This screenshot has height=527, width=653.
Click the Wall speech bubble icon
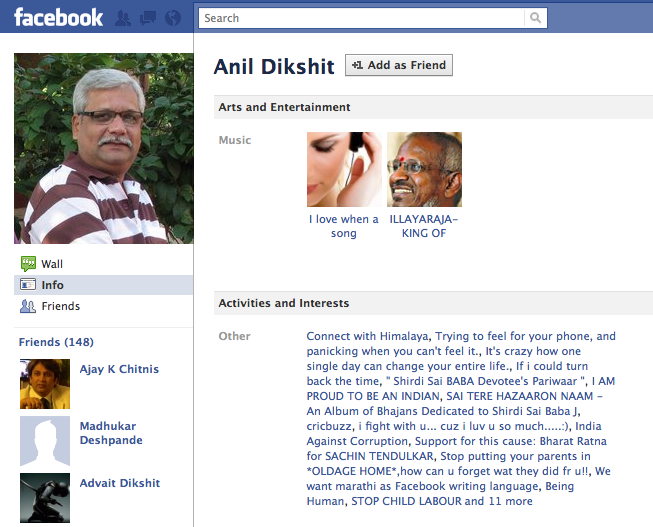click(28, 264)
